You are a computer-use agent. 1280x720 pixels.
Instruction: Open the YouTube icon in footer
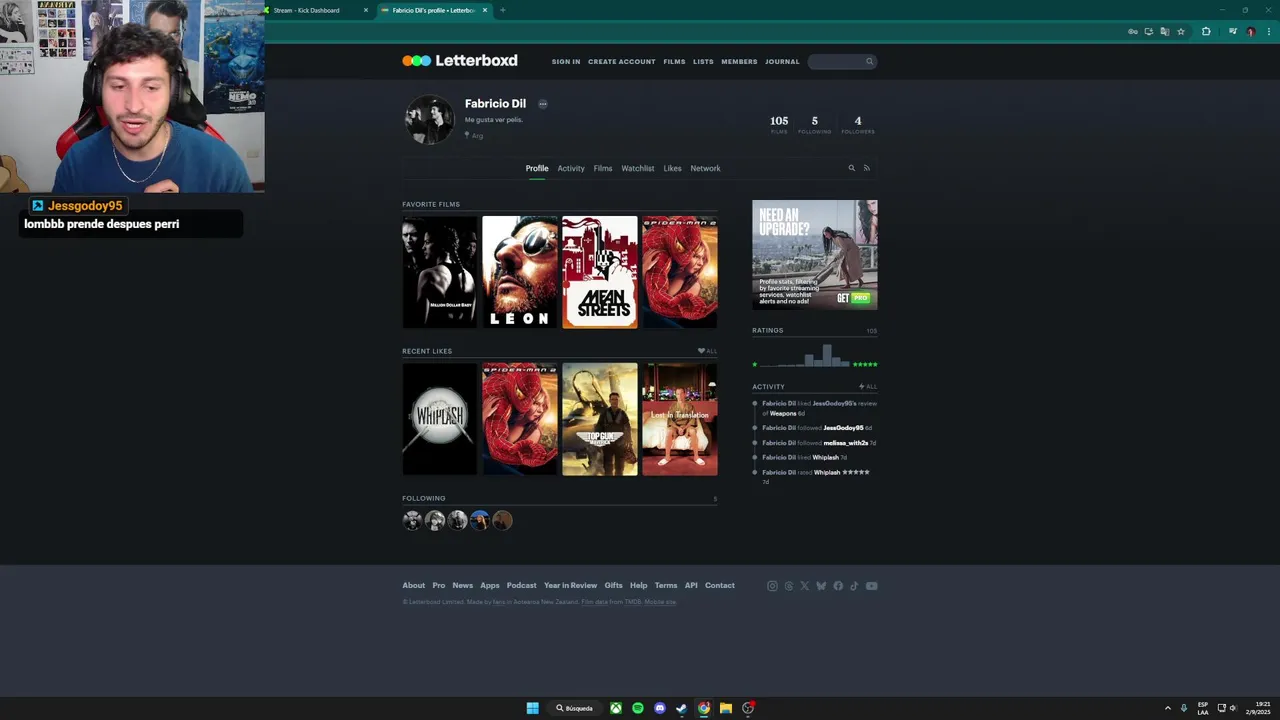pos(871,586)
